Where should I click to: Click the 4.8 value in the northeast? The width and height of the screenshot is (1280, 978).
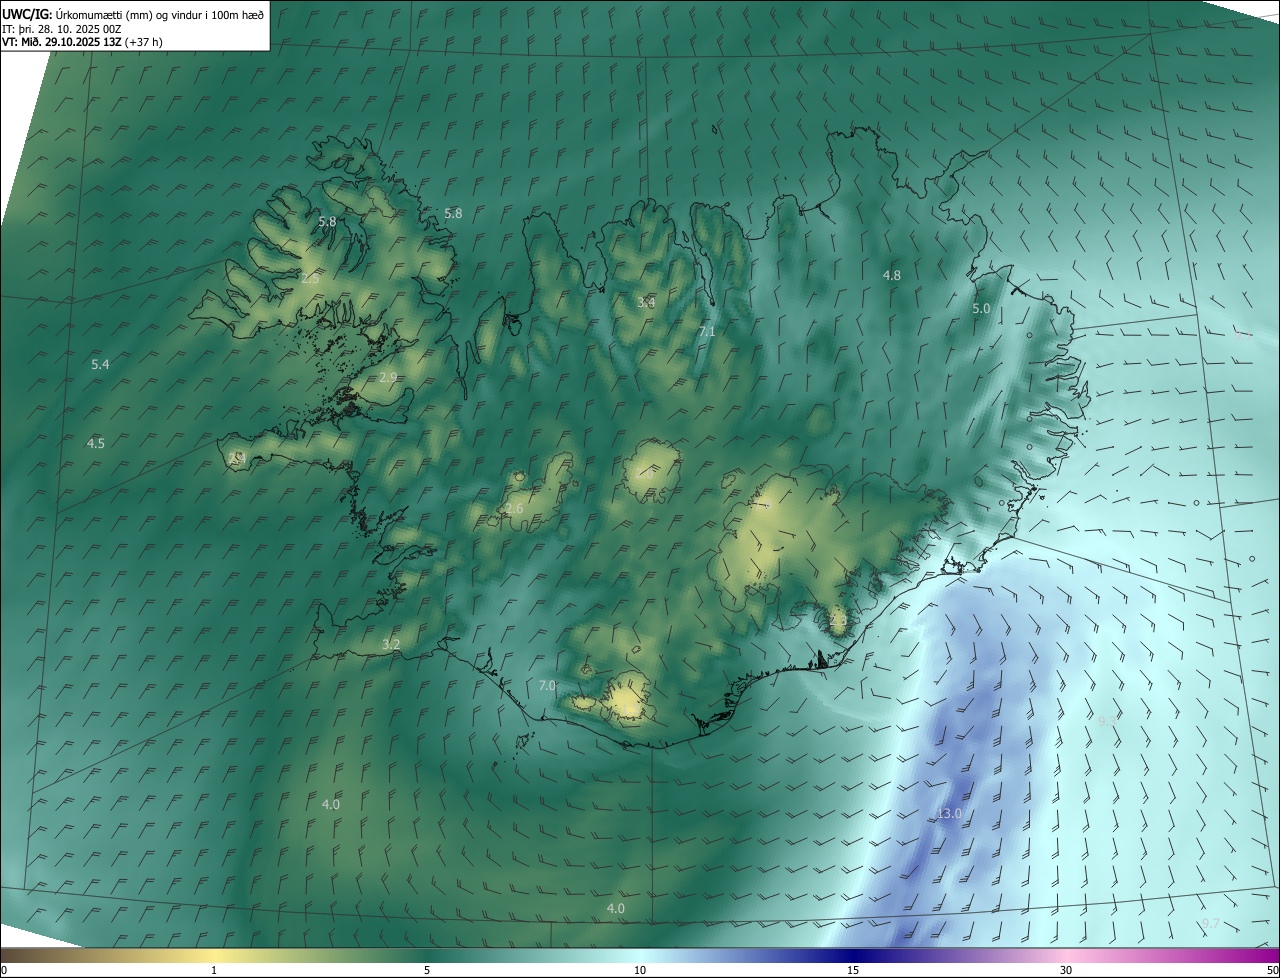click(892, 275)
